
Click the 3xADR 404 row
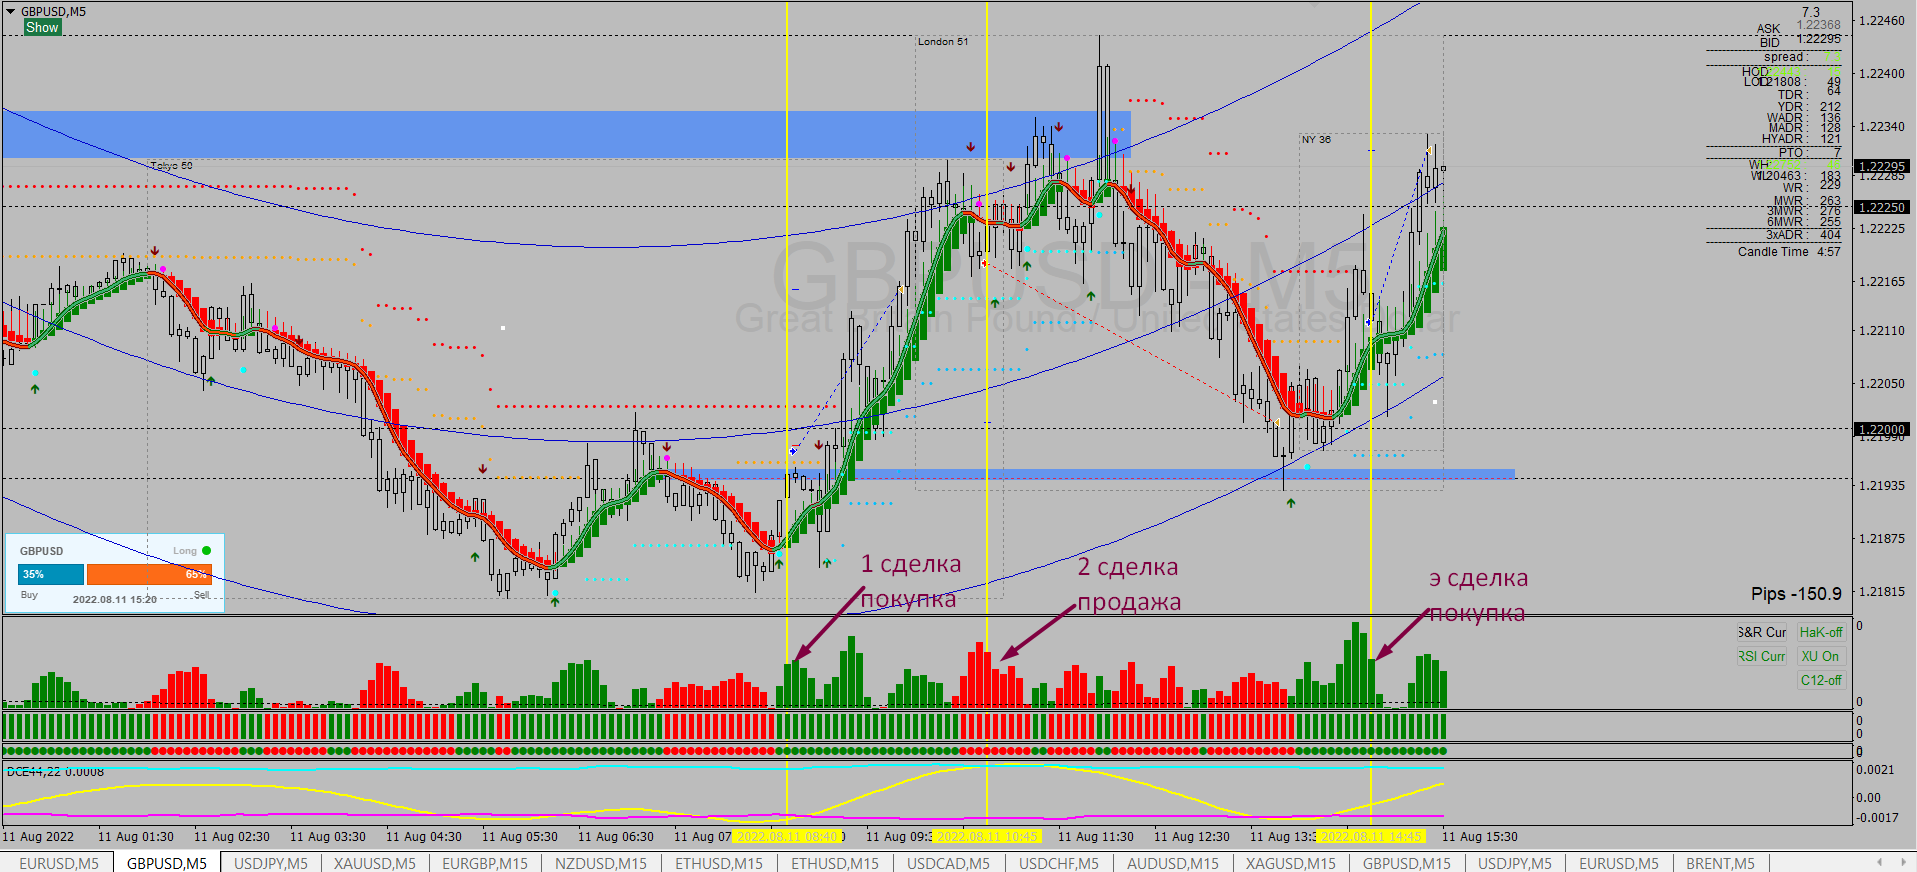[1803, 235]
